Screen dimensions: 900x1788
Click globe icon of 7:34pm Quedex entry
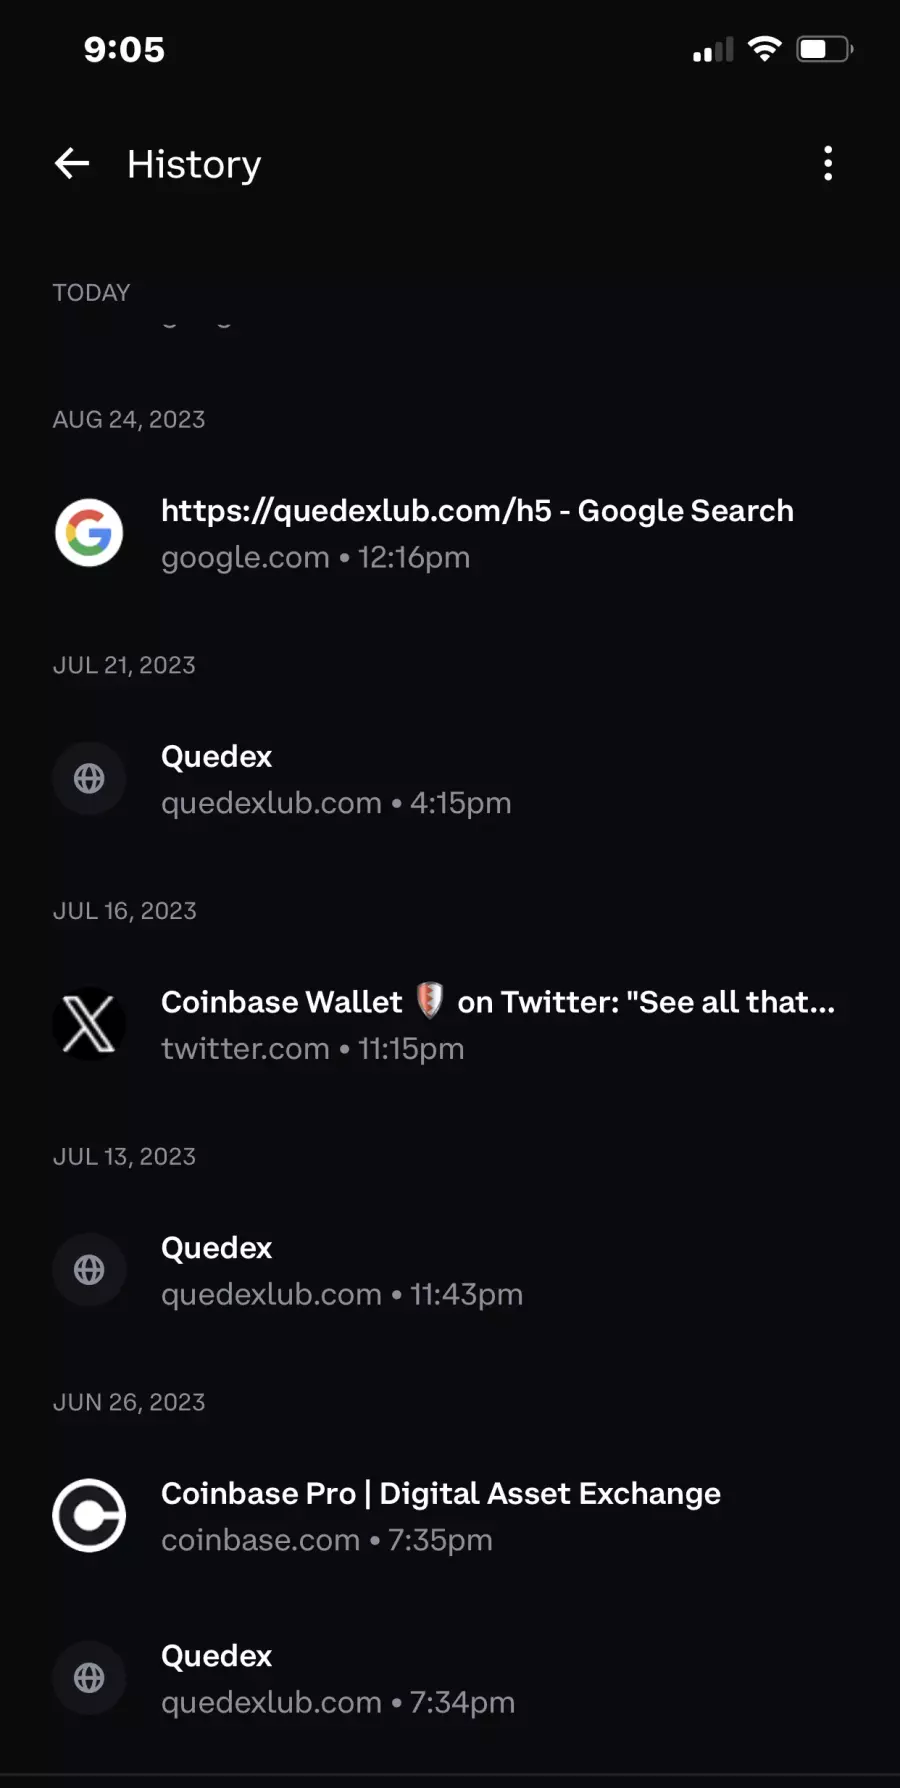89,1678
